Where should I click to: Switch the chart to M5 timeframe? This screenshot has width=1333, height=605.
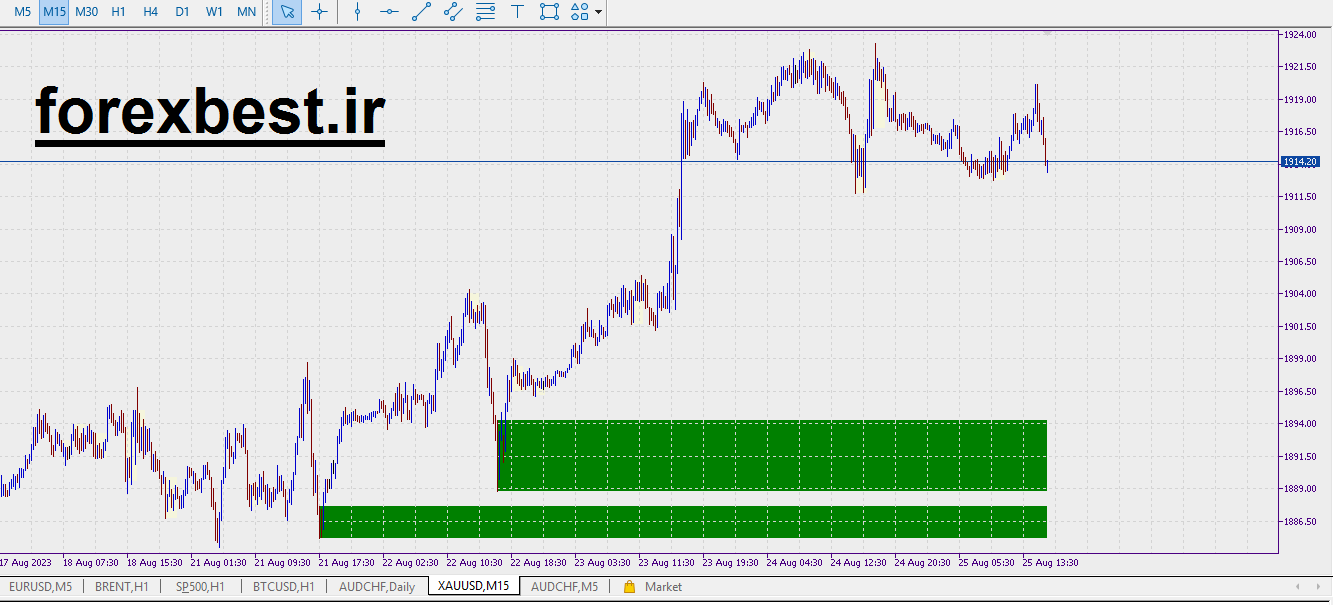20,12
